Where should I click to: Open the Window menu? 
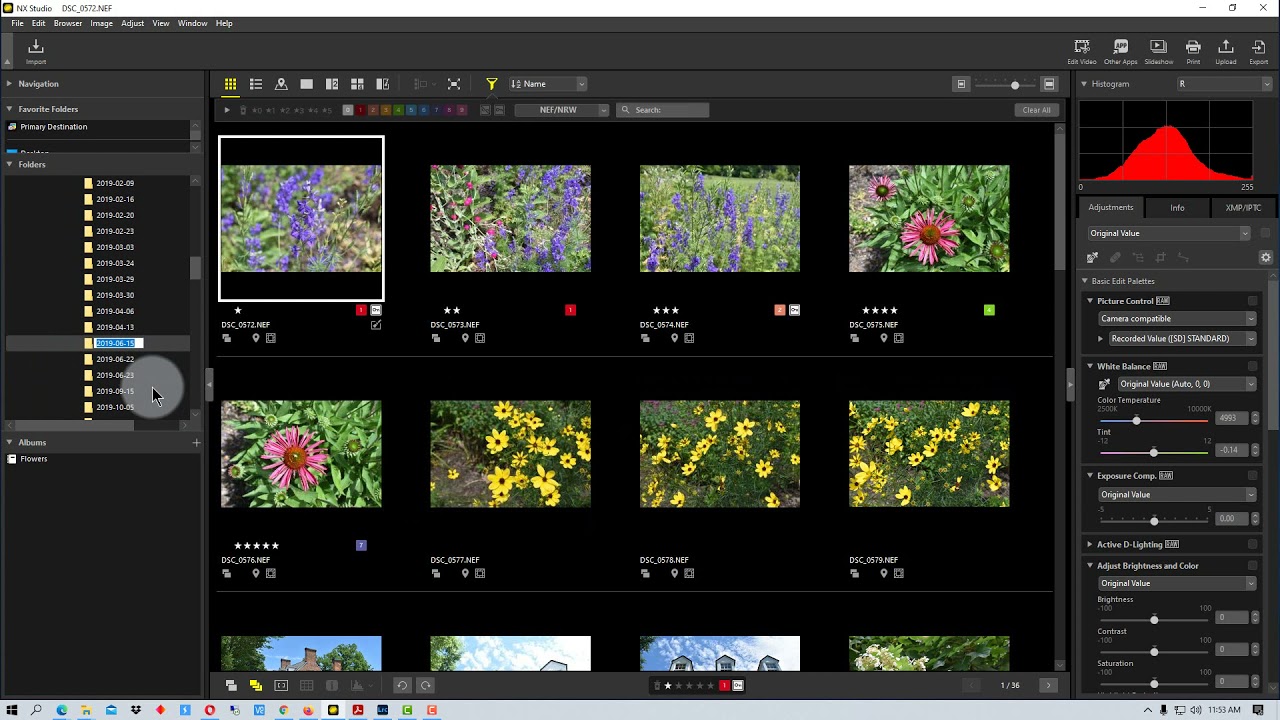(x=192, y=23)
